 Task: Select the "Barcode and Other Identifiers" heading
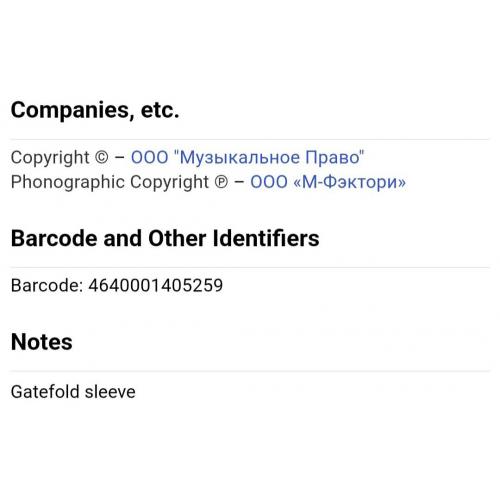tap(165, 238)
